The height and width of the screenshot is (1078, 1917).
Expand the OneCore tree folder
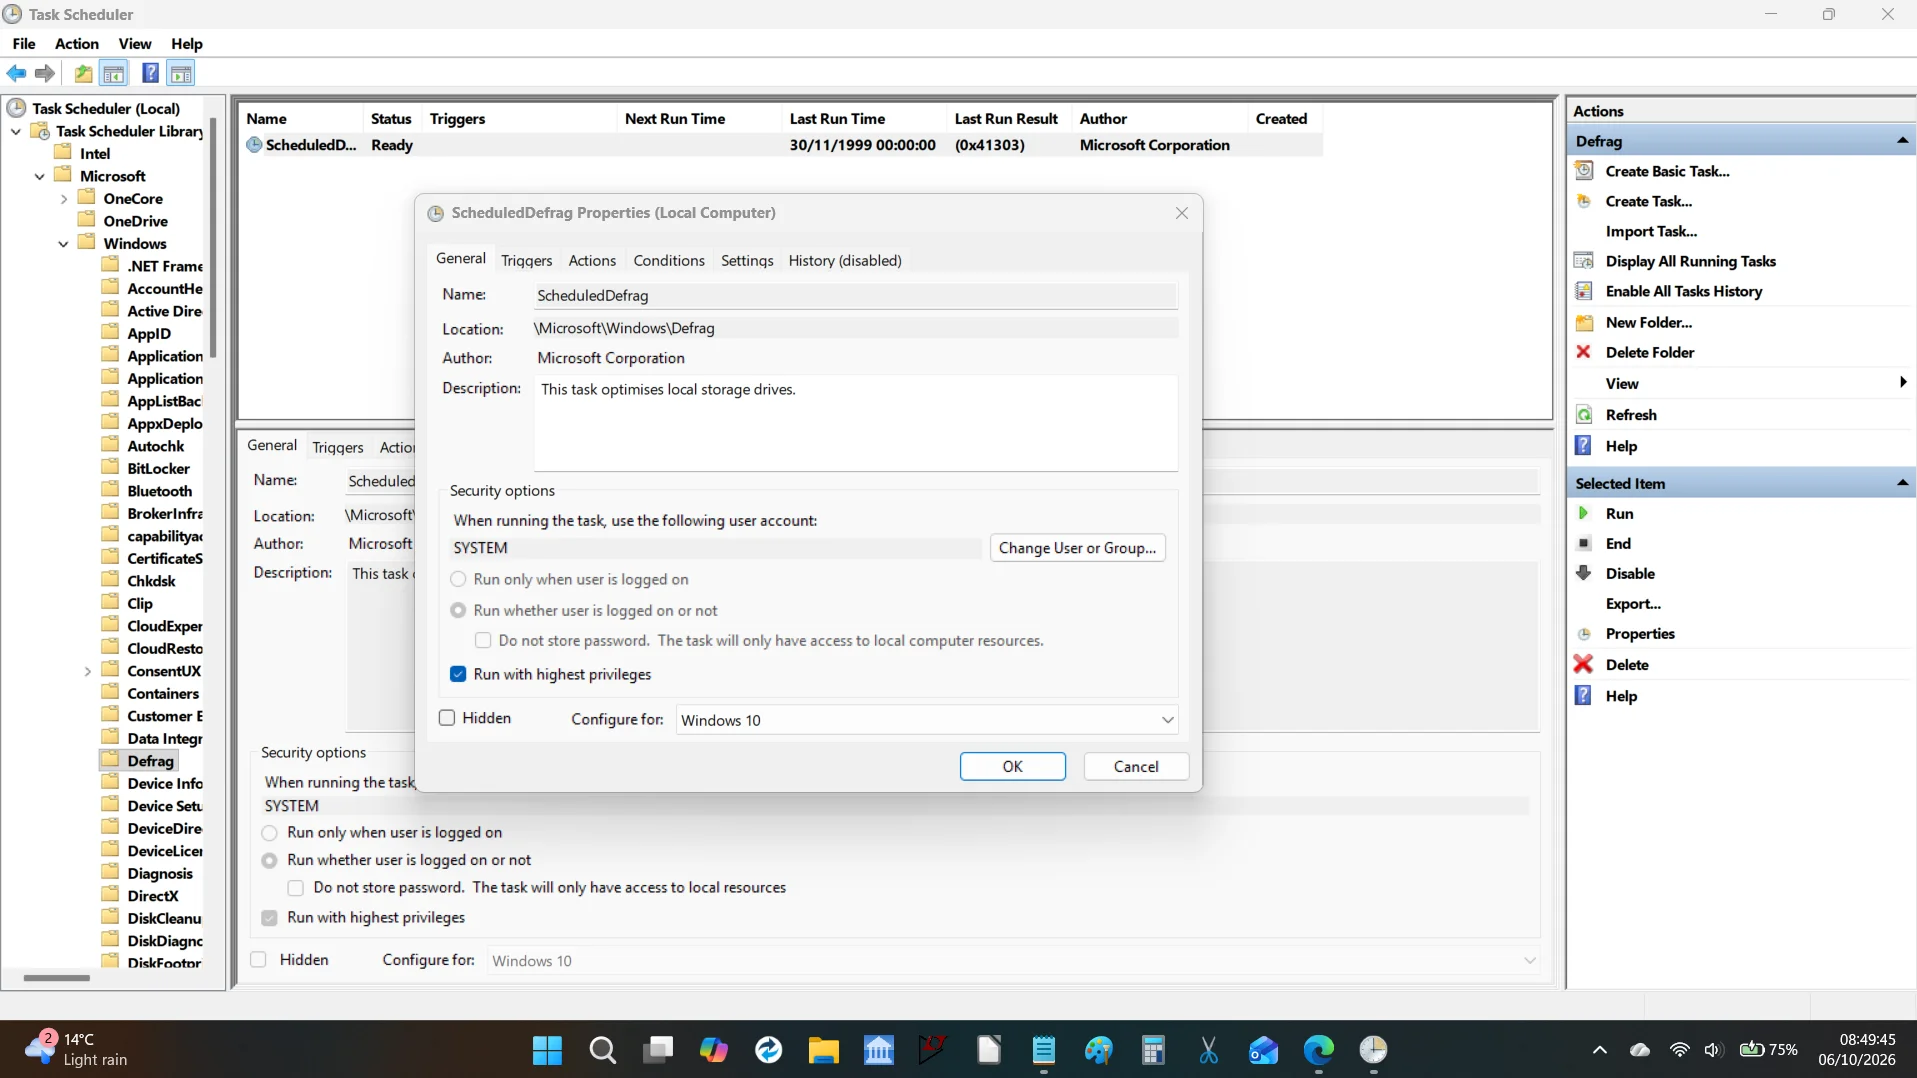pos(64,199)
